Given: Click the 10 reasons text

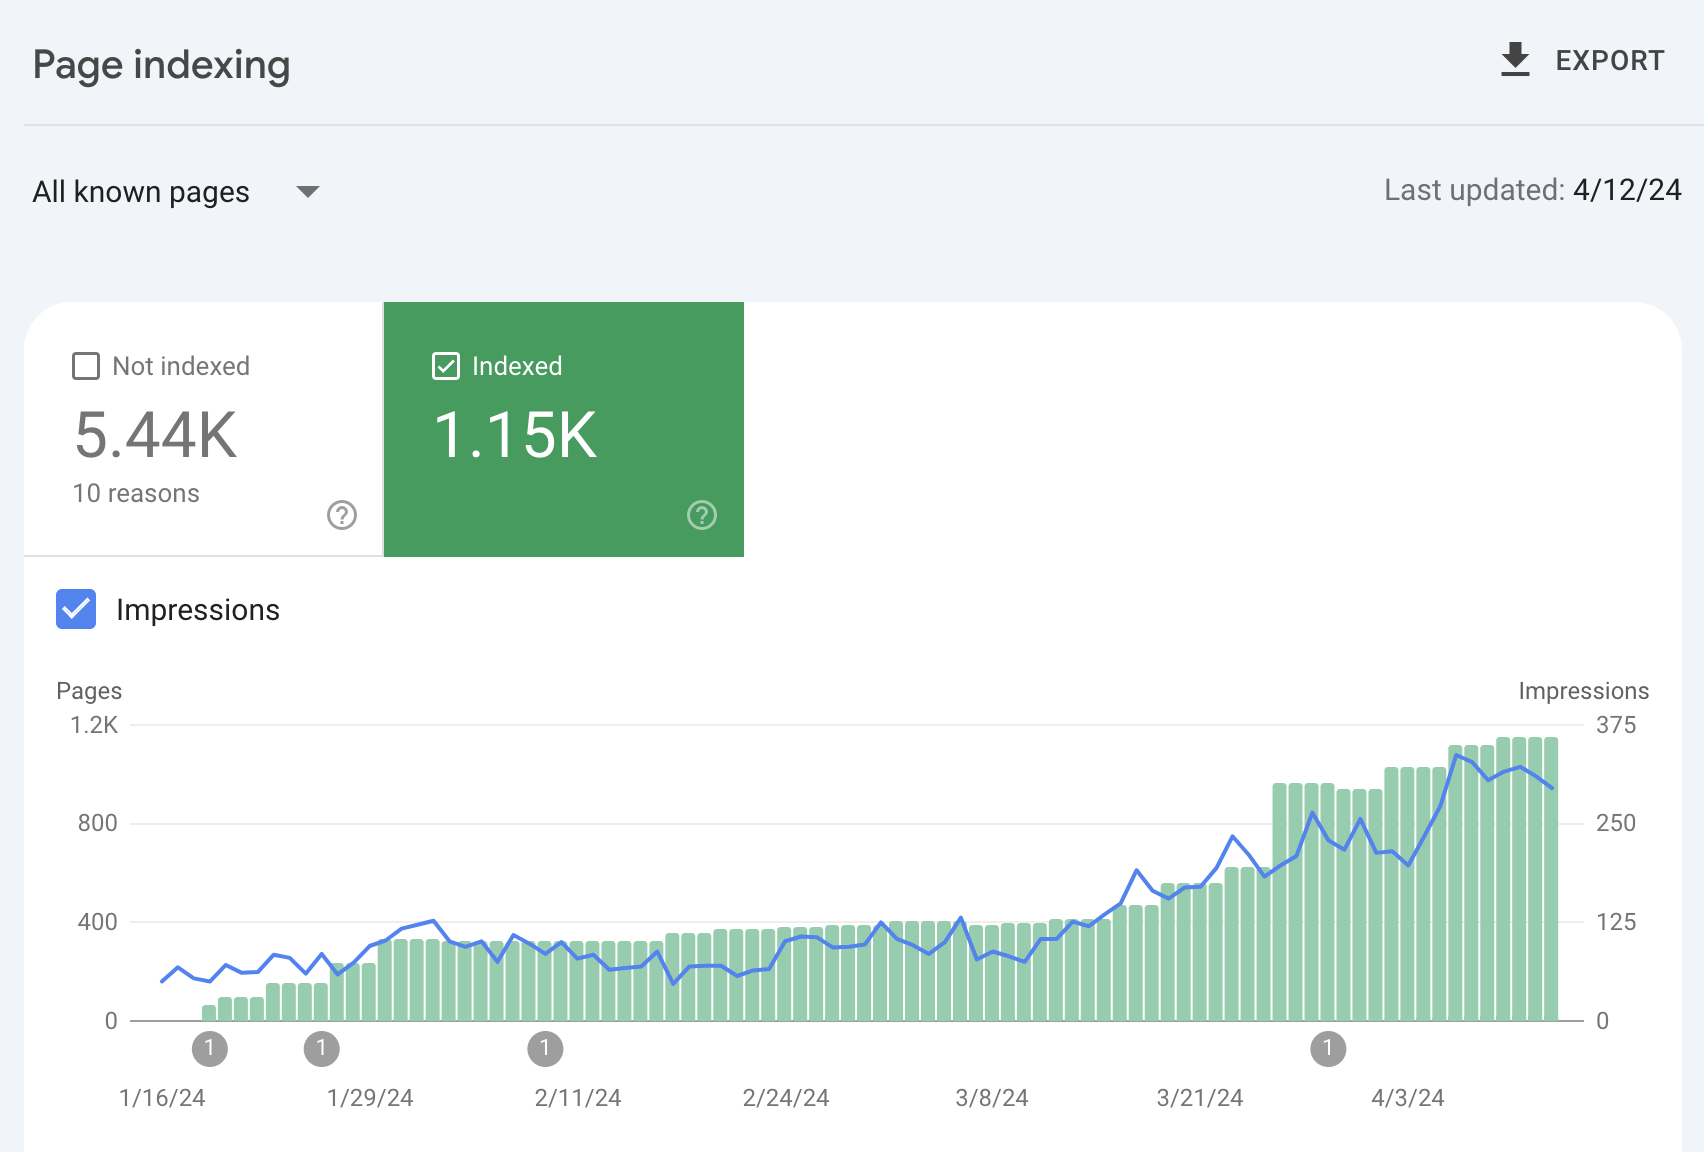Looking at the screenshot, I should tap(136, 493).
